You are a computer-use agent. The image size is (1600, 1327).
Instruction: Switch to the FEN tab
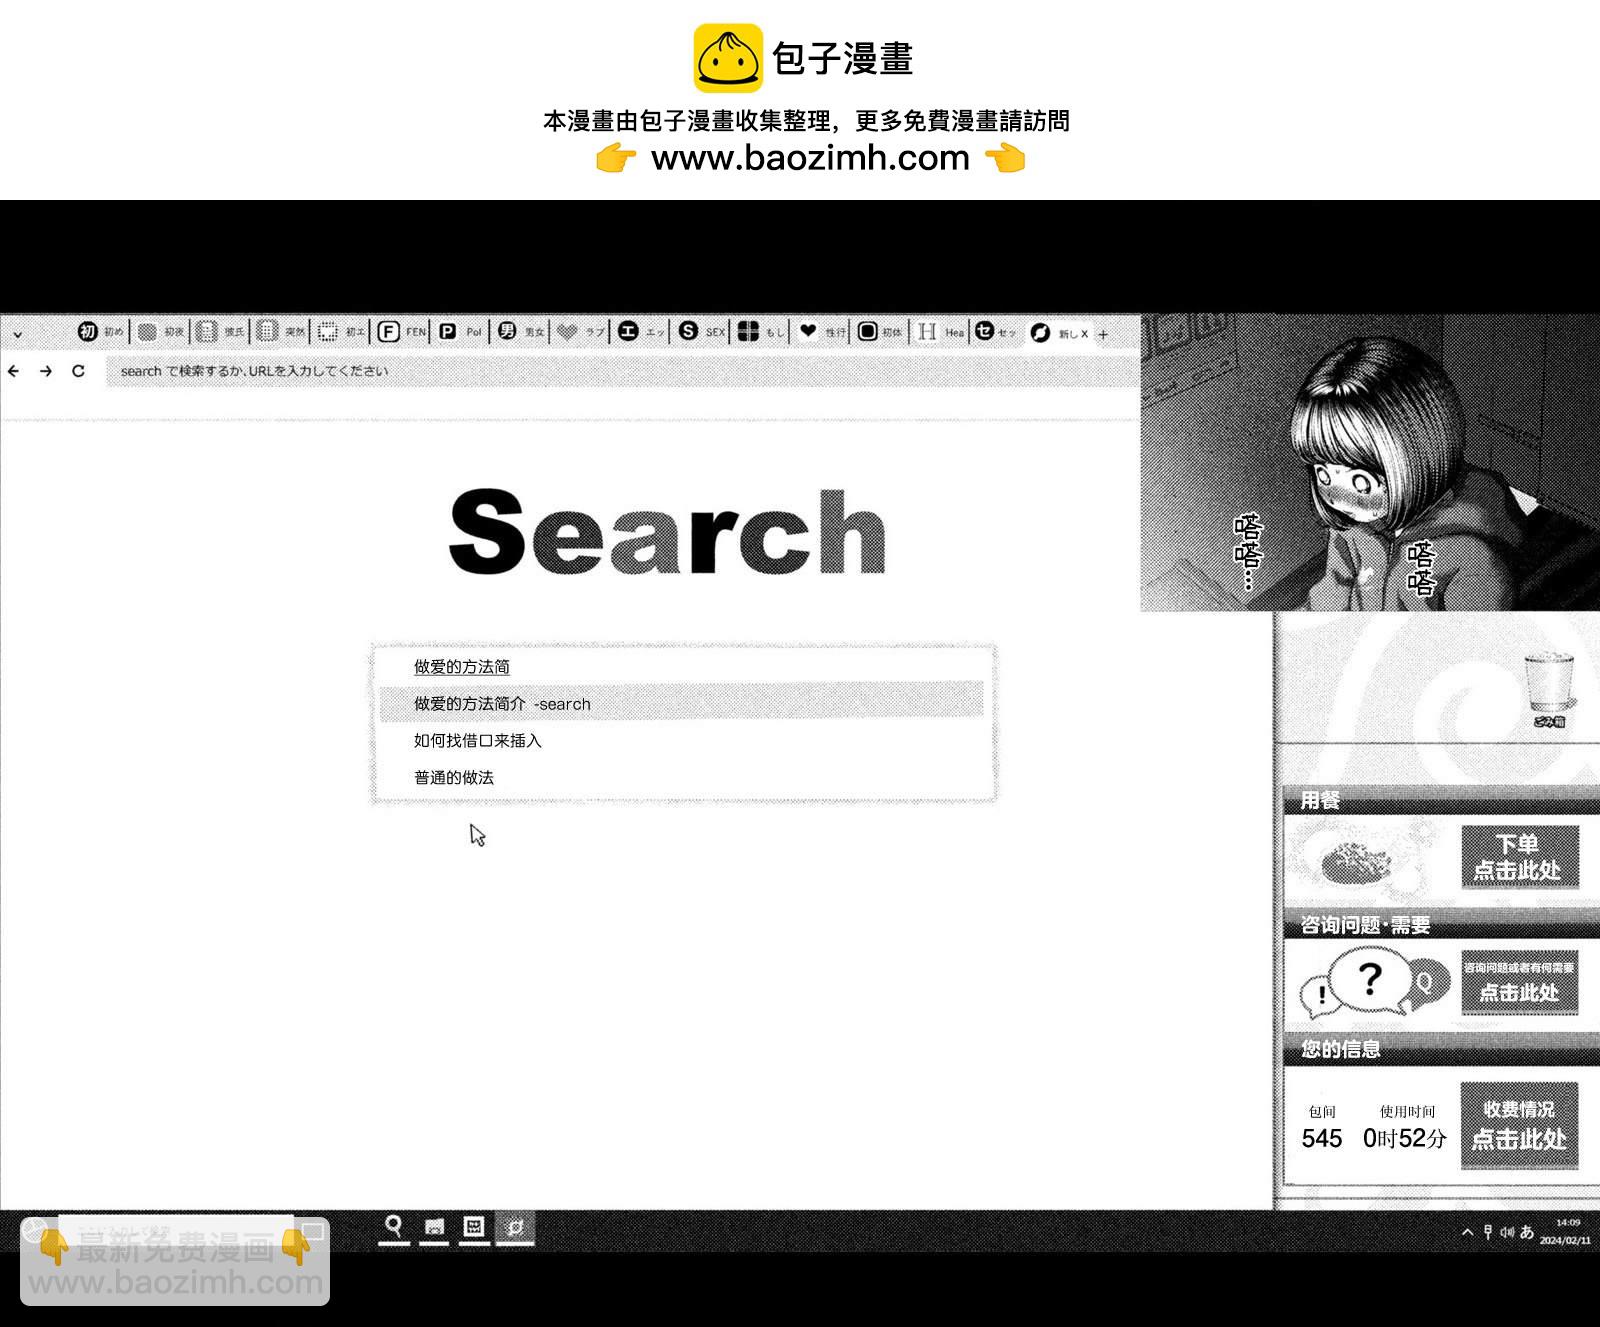point(402,332)
